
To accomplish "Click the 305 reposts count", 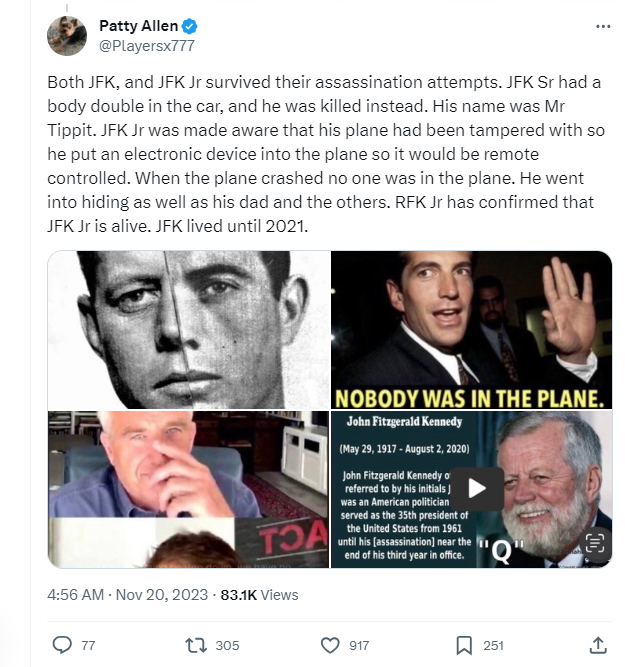I will [227, 646].
